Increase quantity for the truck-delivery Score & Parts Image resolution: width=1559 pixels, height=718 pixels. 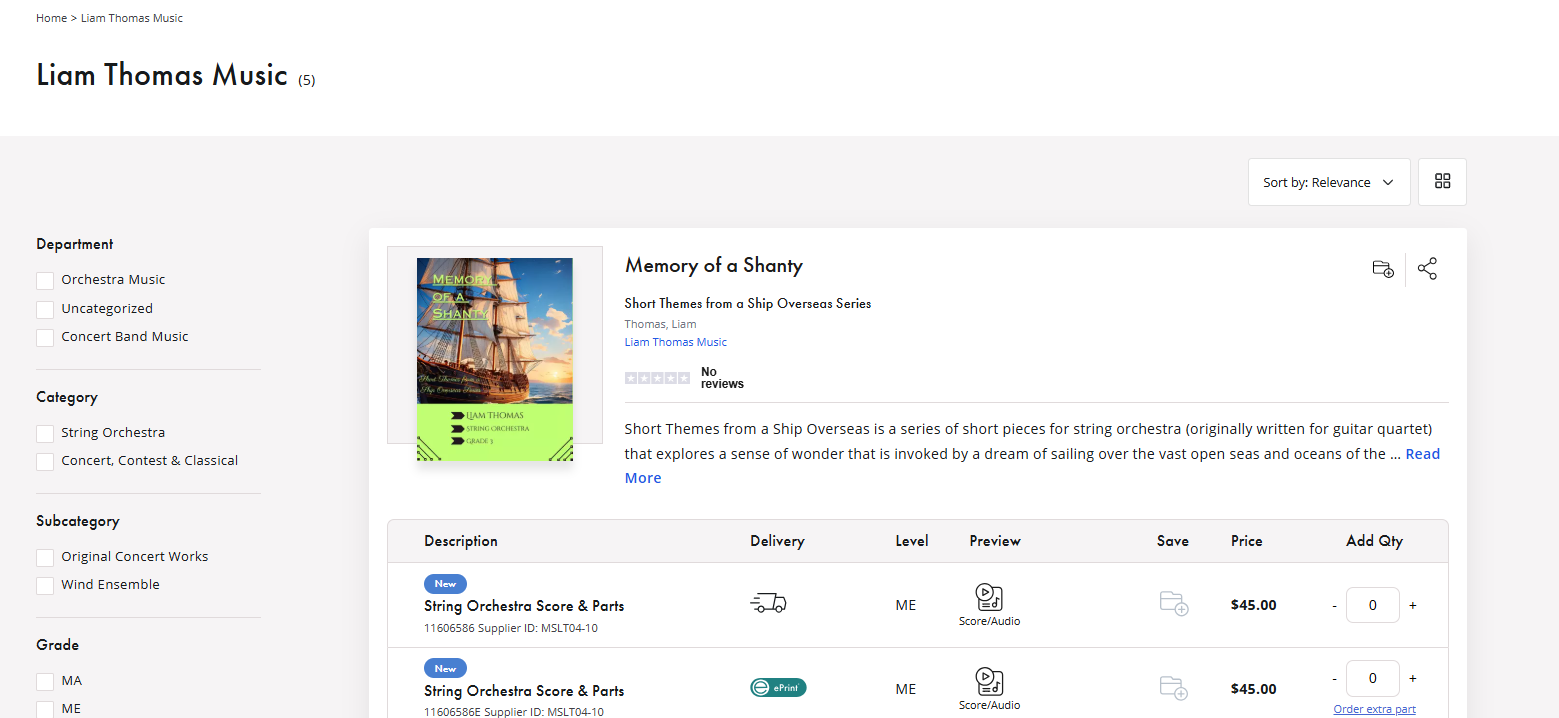point(1413,605)
